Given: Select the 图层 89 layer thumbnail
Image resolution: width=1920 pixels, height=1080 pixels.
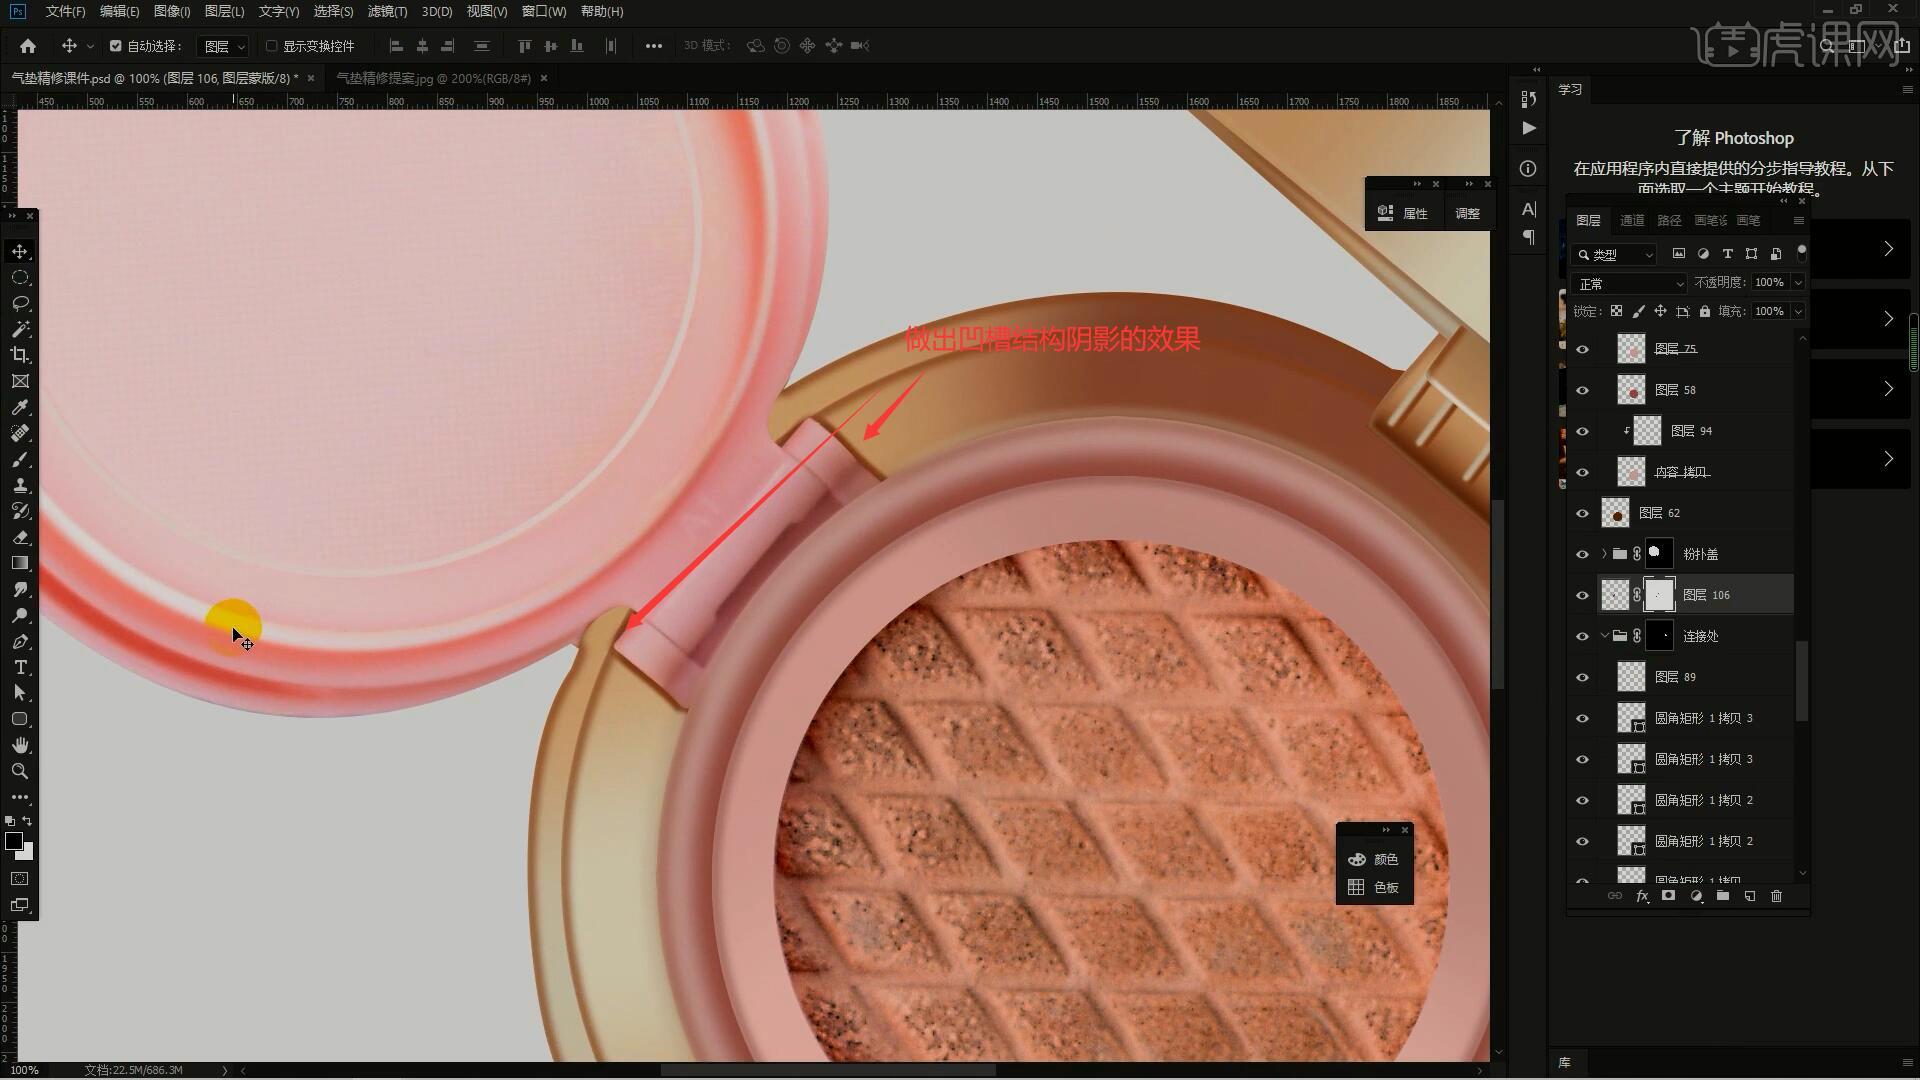Looking at the screenshot, I should pyautogui.click(x=1631, y=677).
